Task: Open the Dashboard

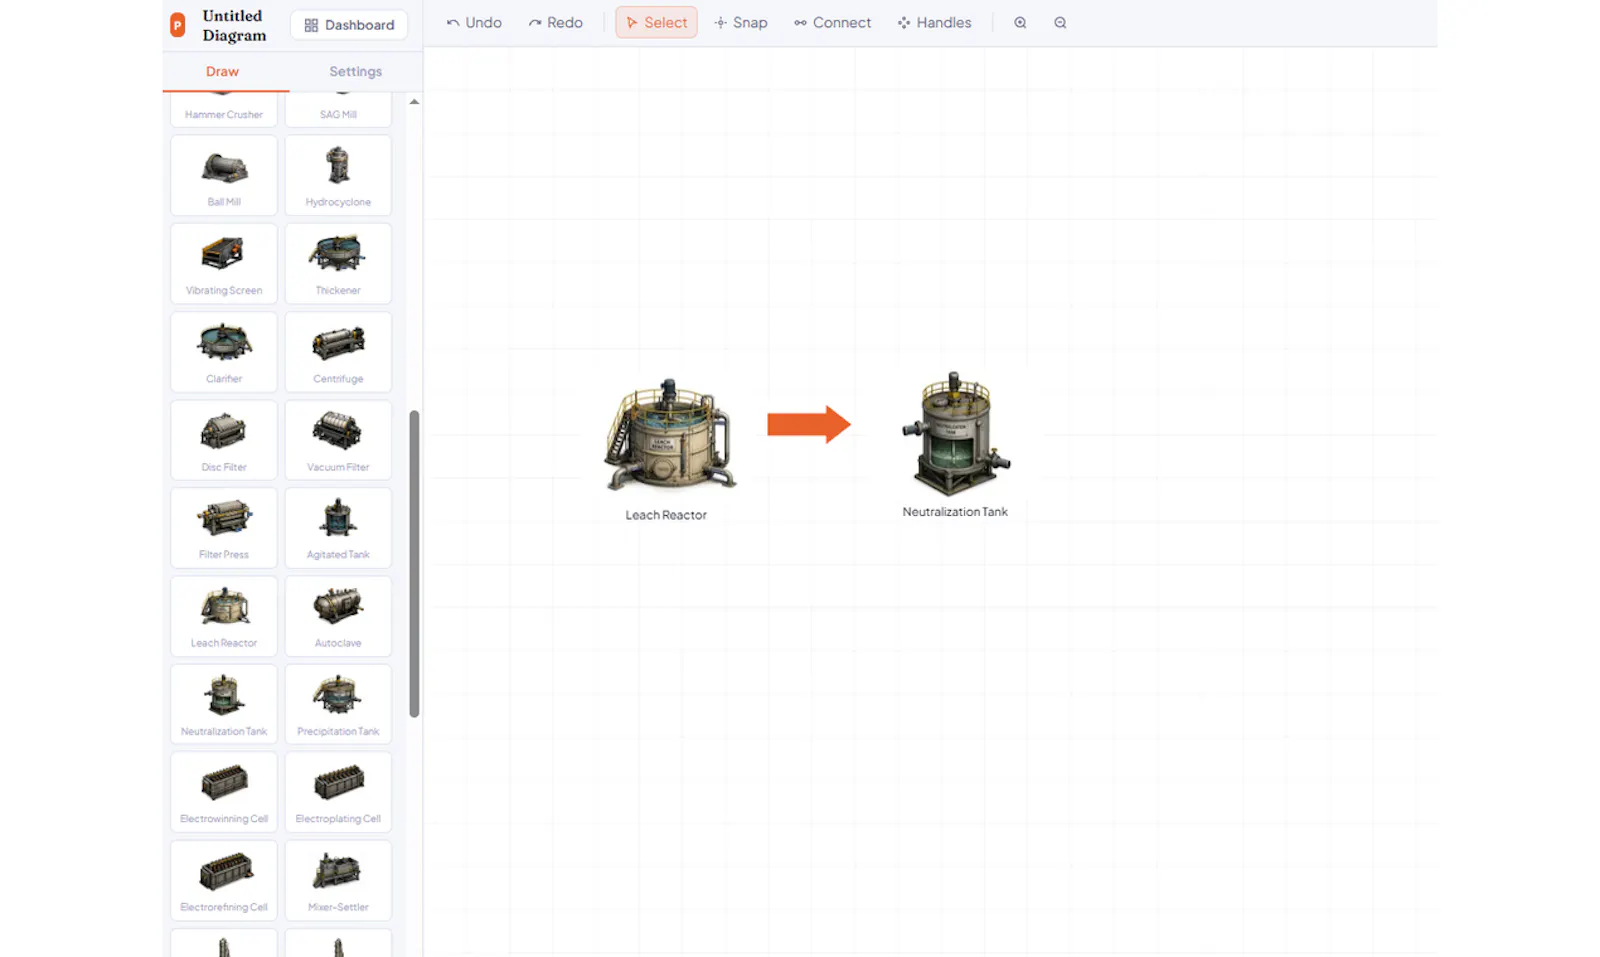Action: 349,25
